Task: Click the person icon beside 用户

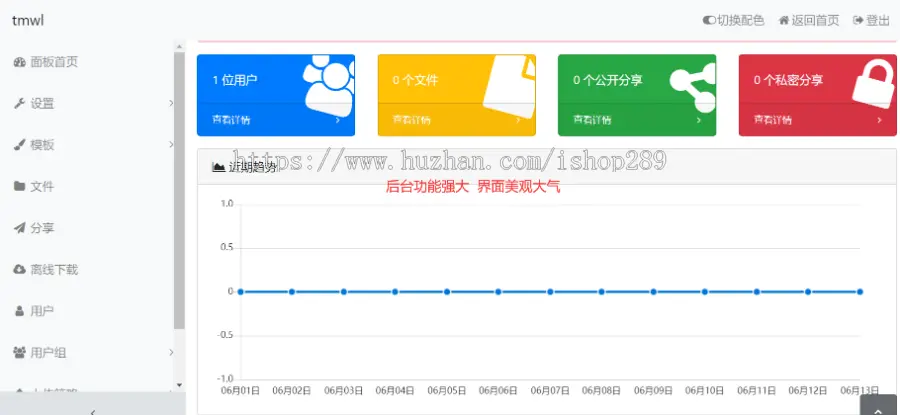Action: click(19, 311)
